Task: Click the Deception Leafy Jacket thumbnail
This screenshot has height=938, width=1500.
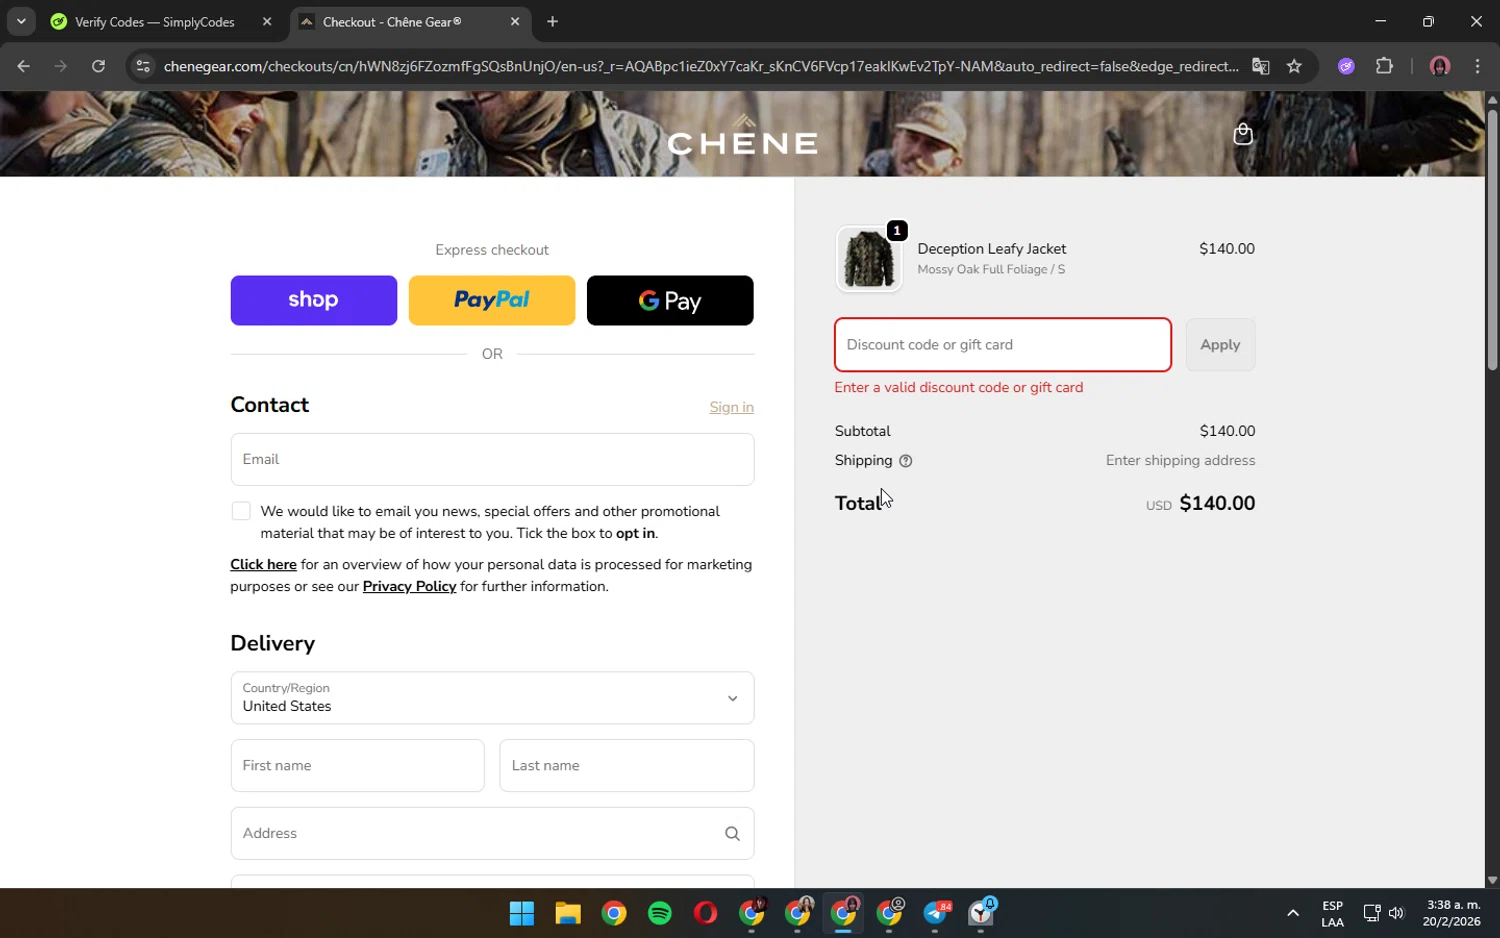Action: [x=868, y=259]
